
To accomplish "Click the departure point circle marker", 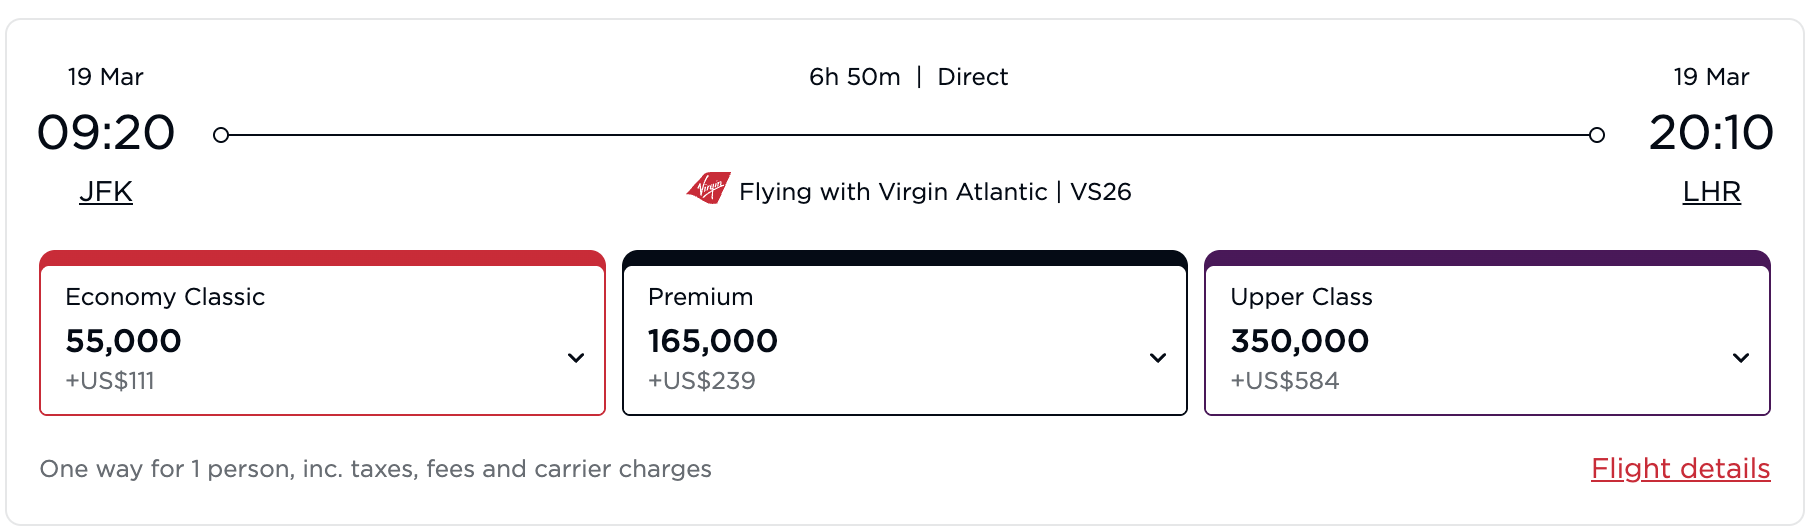I will click(x=221, y=135).
